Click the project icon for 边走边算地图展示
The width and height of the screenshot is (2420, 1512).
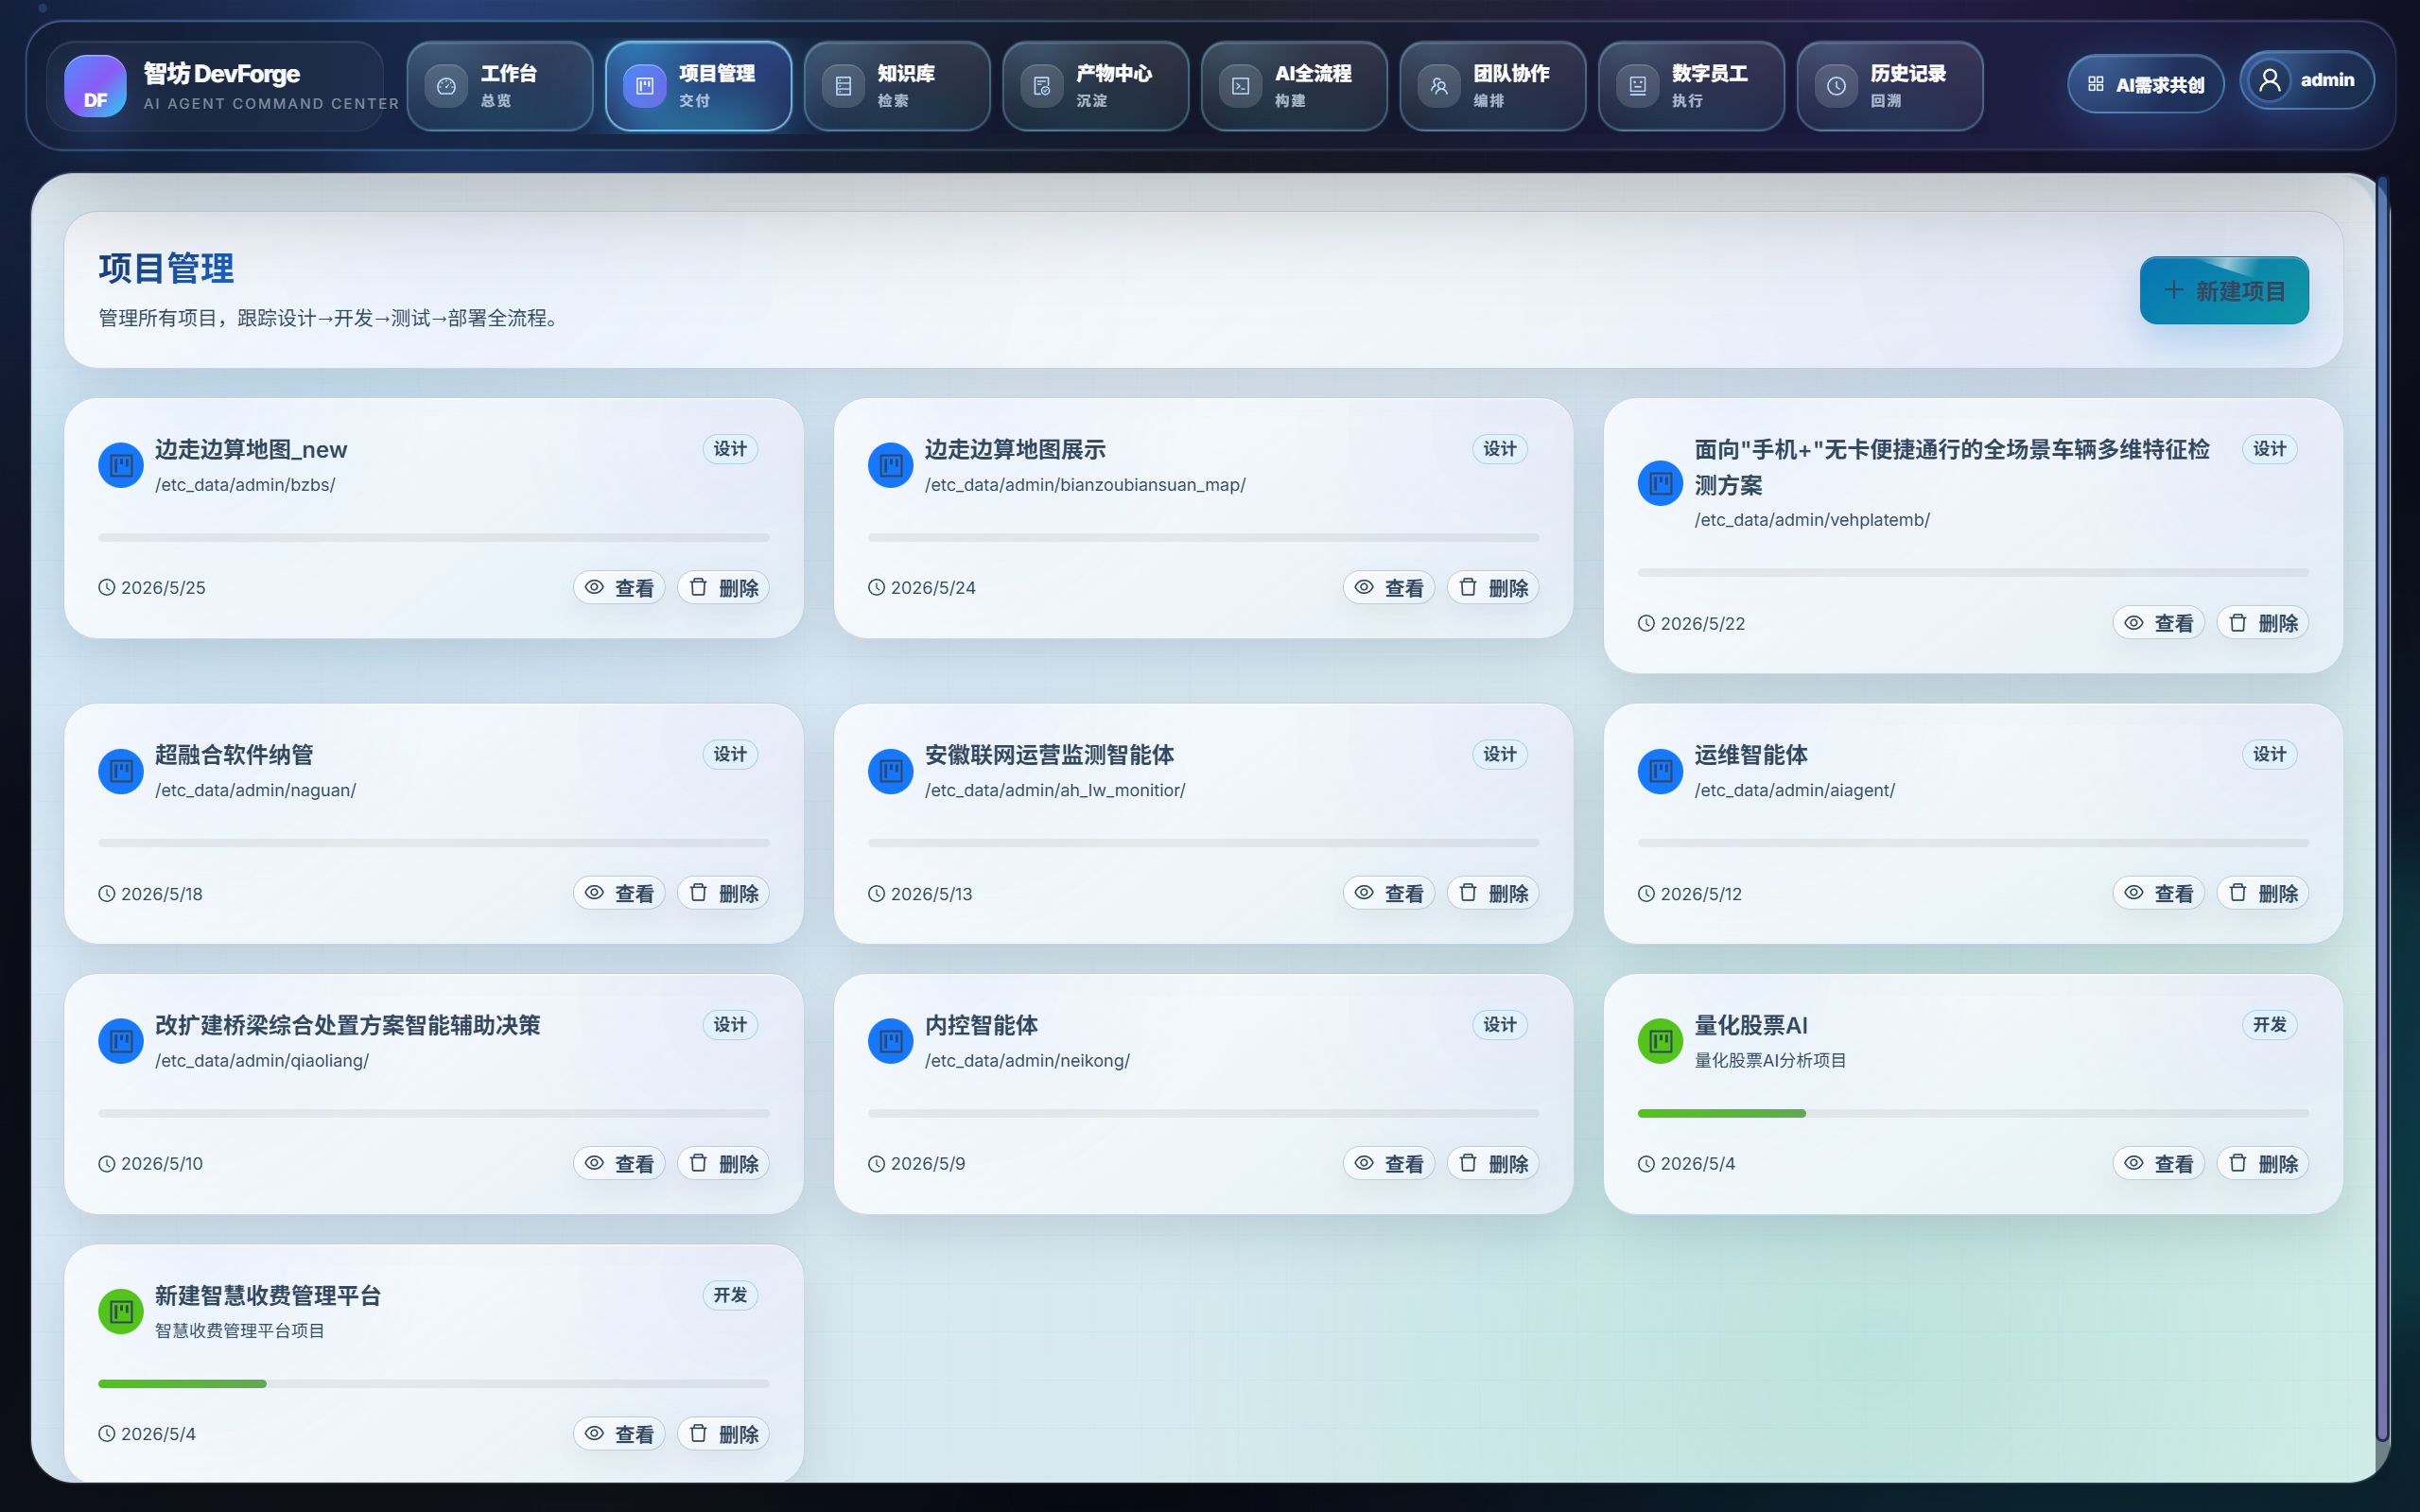[x=890, y=465]
